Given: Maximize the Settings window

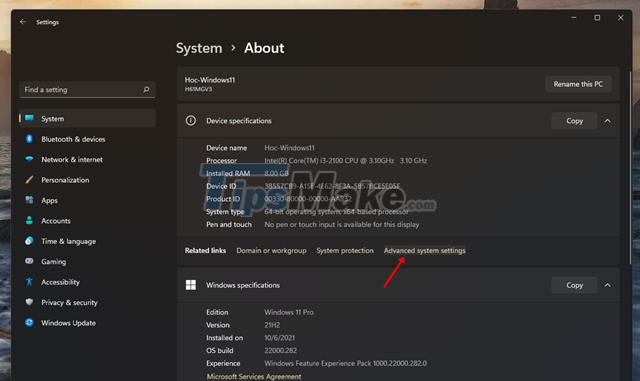Looking at the screenshot, I should coord(597,18).
